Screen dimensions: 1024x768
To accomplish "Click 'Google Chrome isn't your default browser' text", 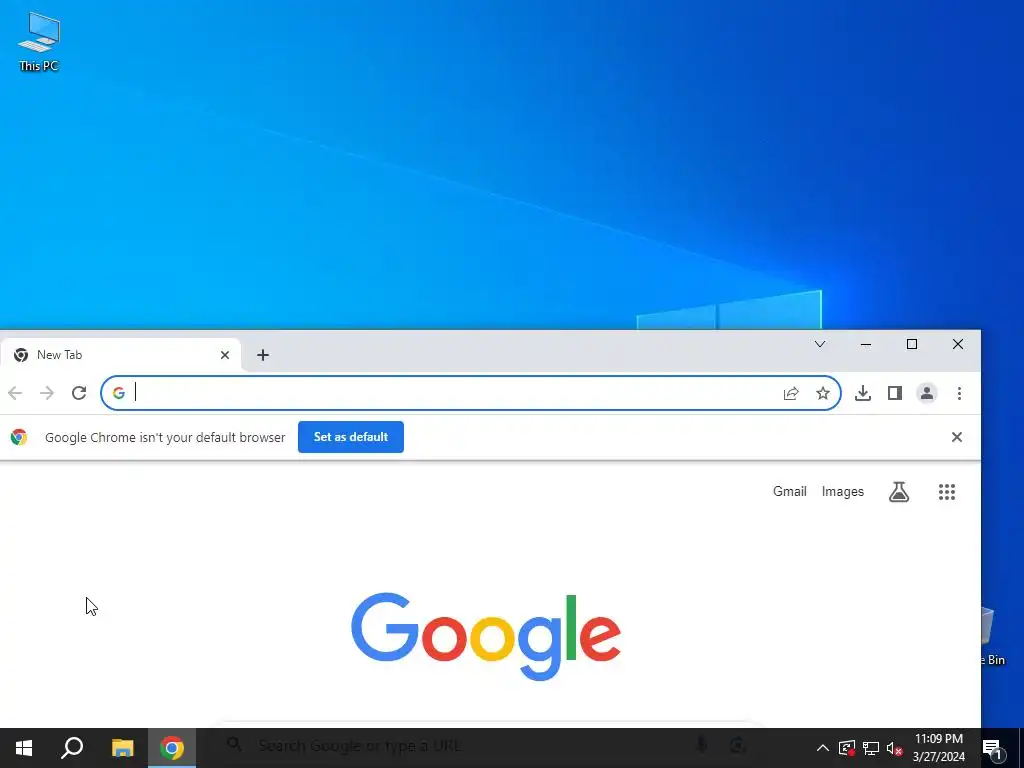I will (x=165, y=438).
